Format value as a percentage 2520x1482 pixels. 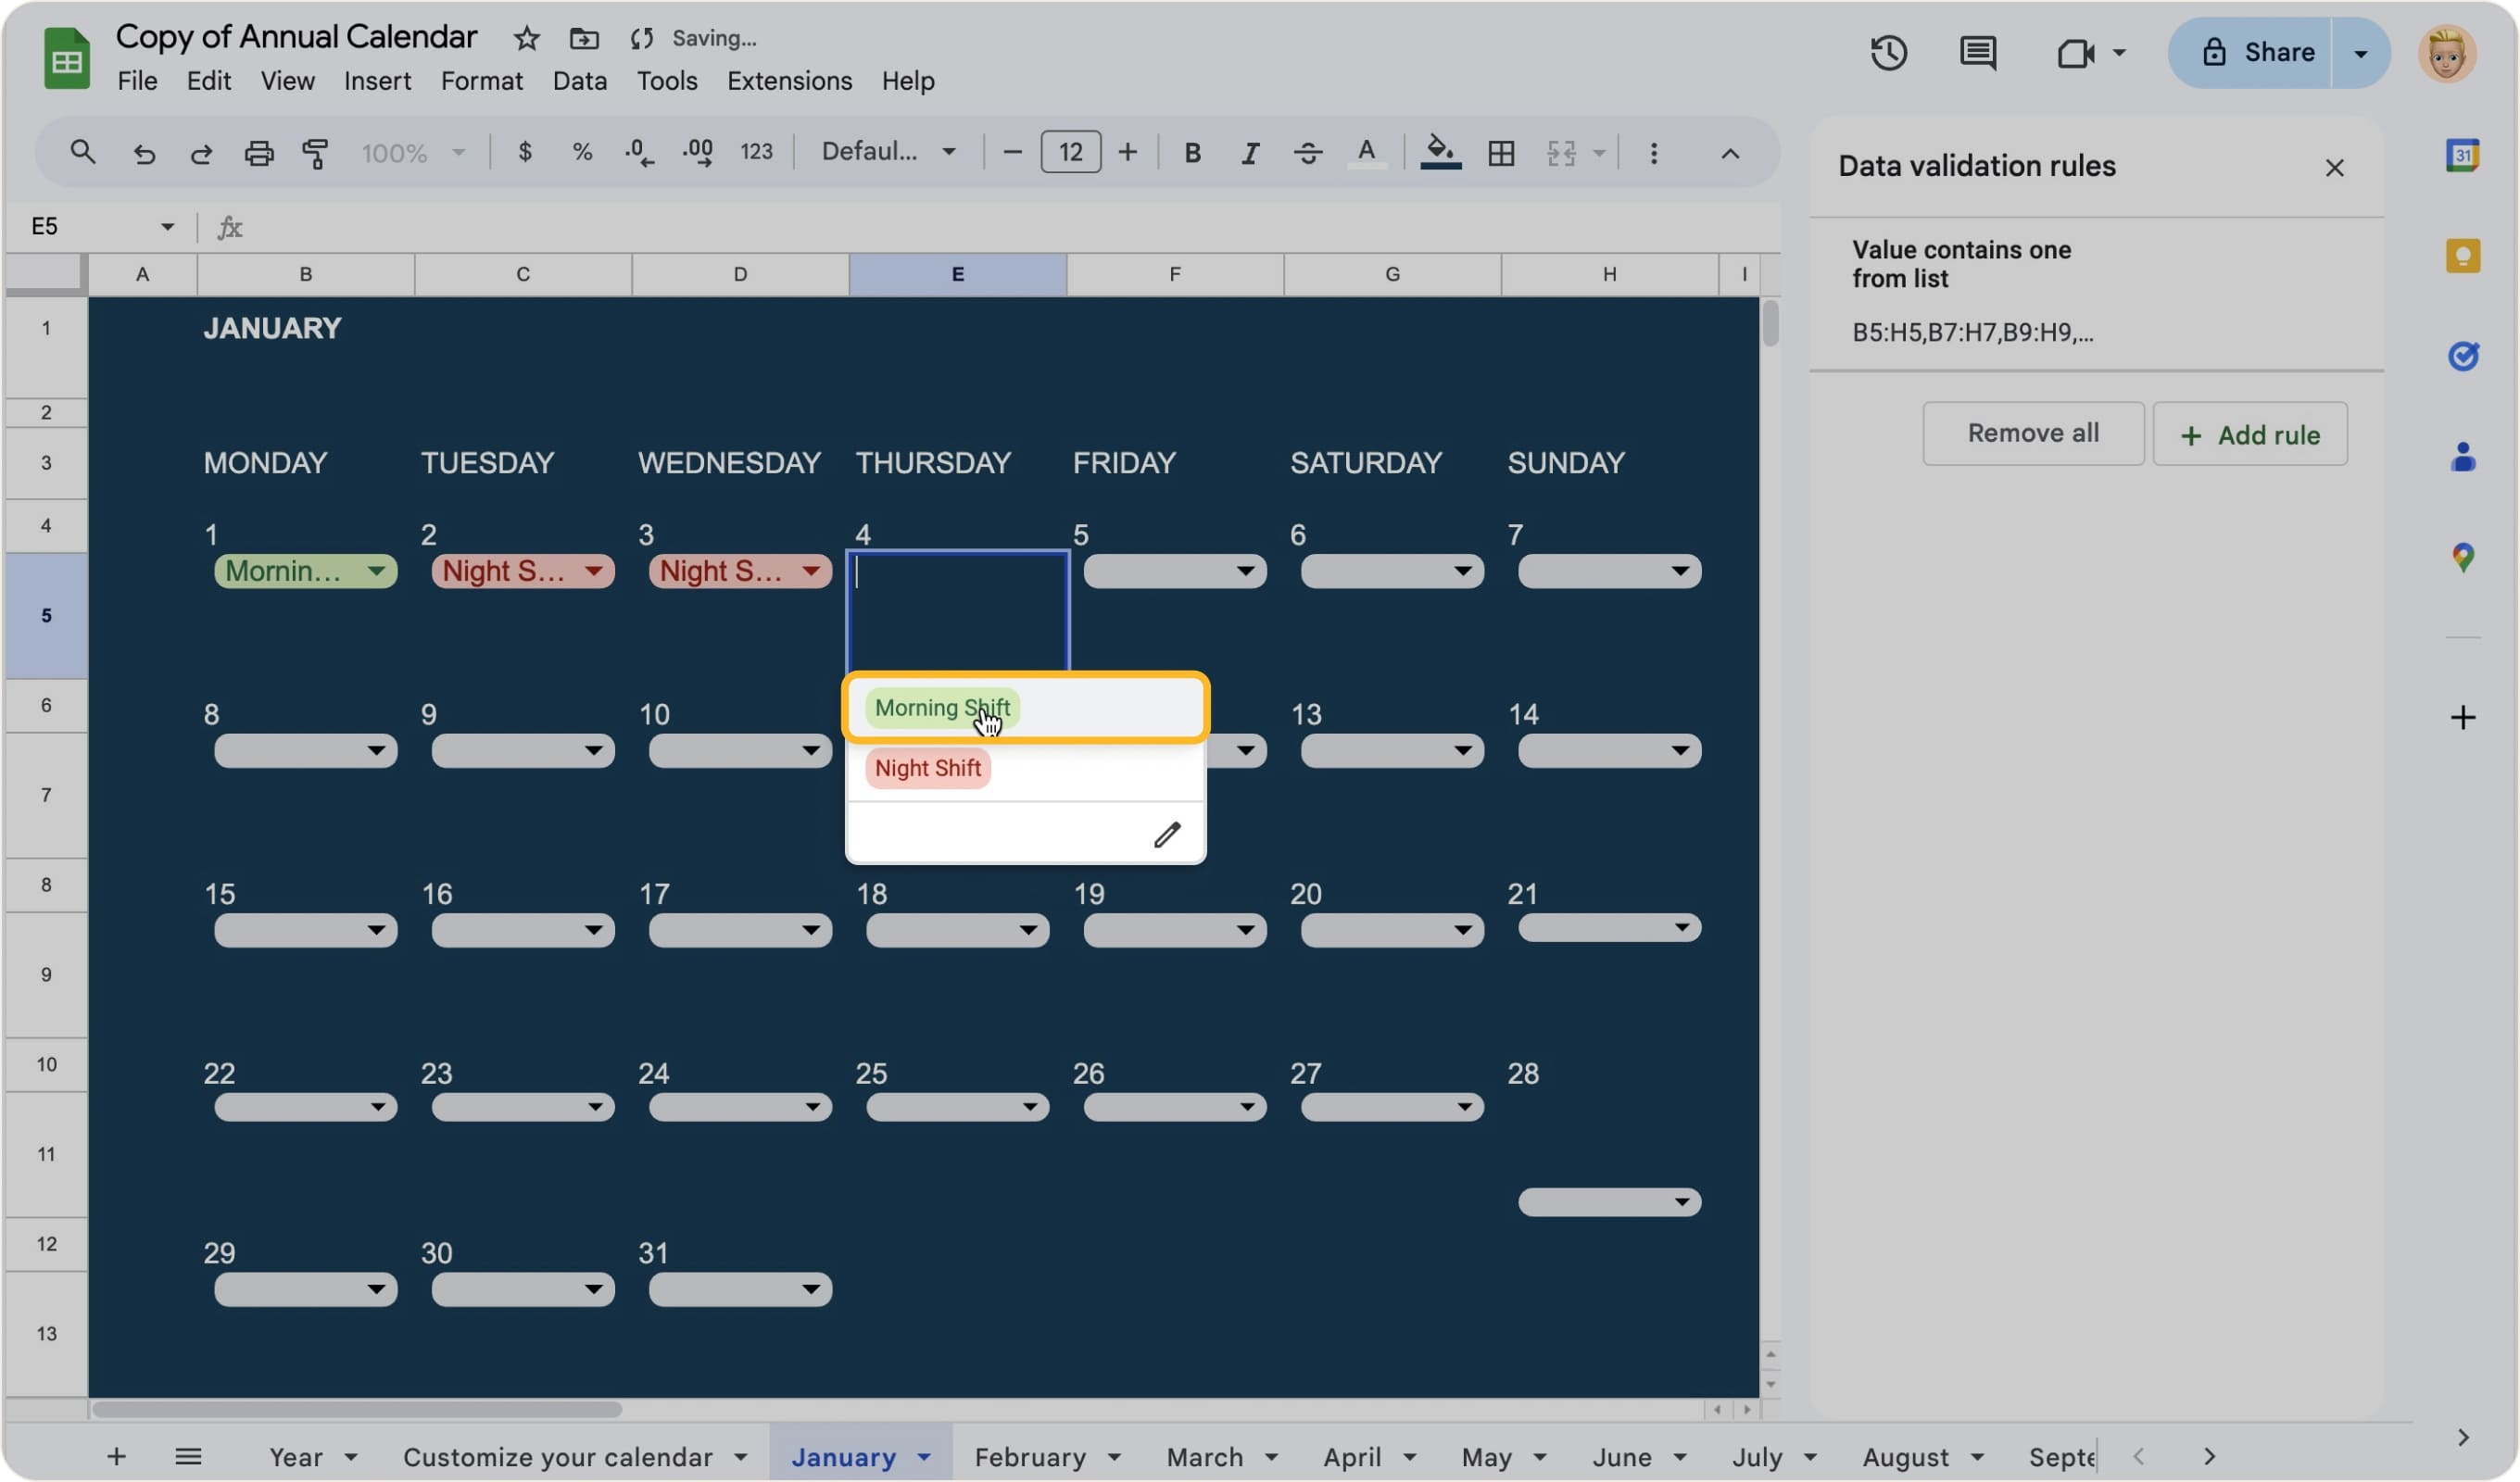click(x=582, y=152)
